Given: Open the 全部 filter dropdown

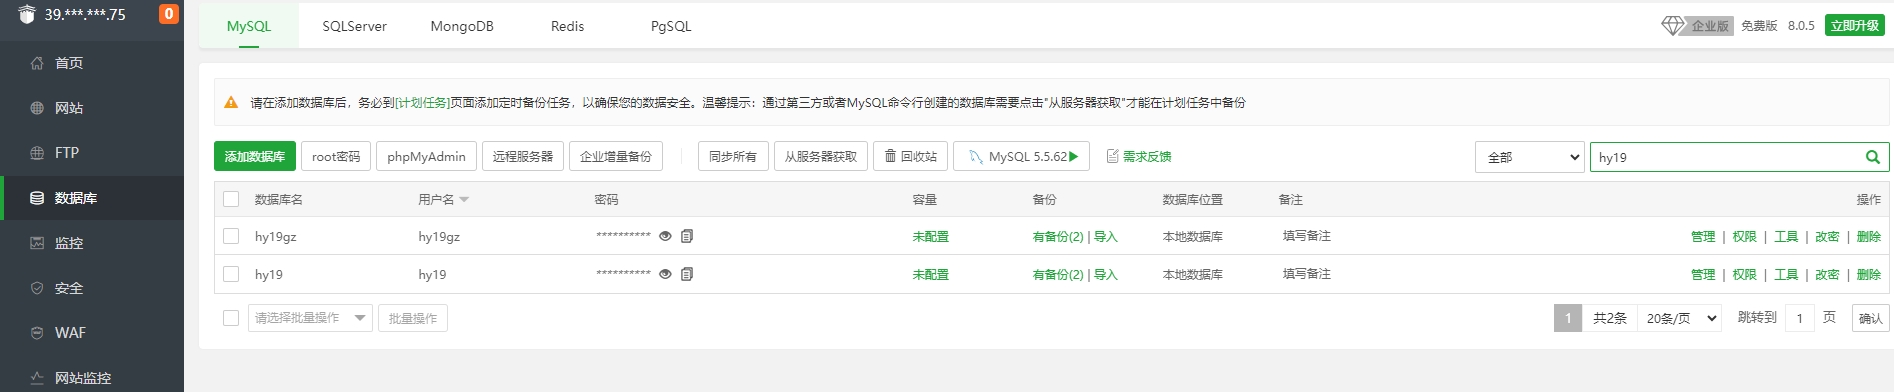Looking at the screenshot, I should (1530, 157).
